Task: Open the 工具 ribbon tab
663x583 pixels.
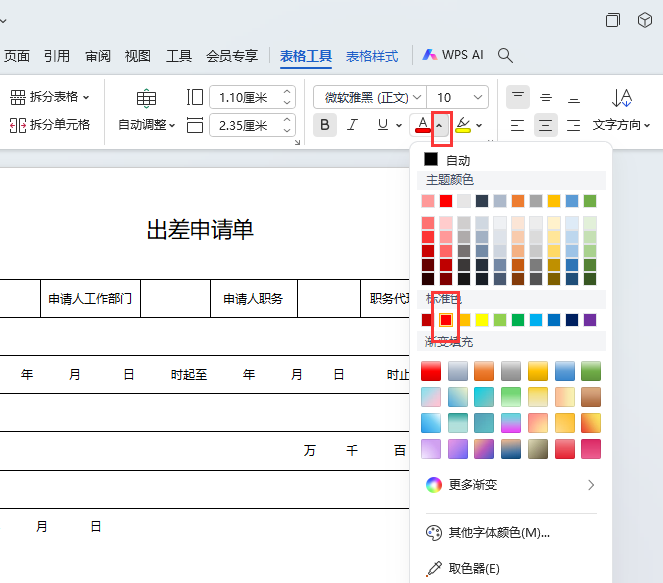Action: pos(179,56)
